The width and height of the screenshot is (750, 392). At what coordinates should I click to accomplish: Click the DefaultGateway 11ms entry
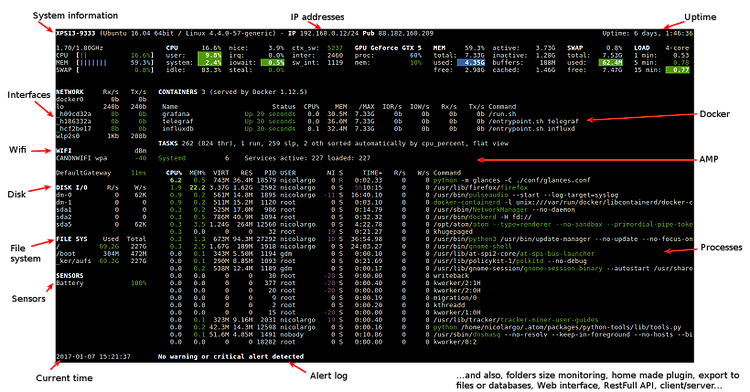(101, 173)
